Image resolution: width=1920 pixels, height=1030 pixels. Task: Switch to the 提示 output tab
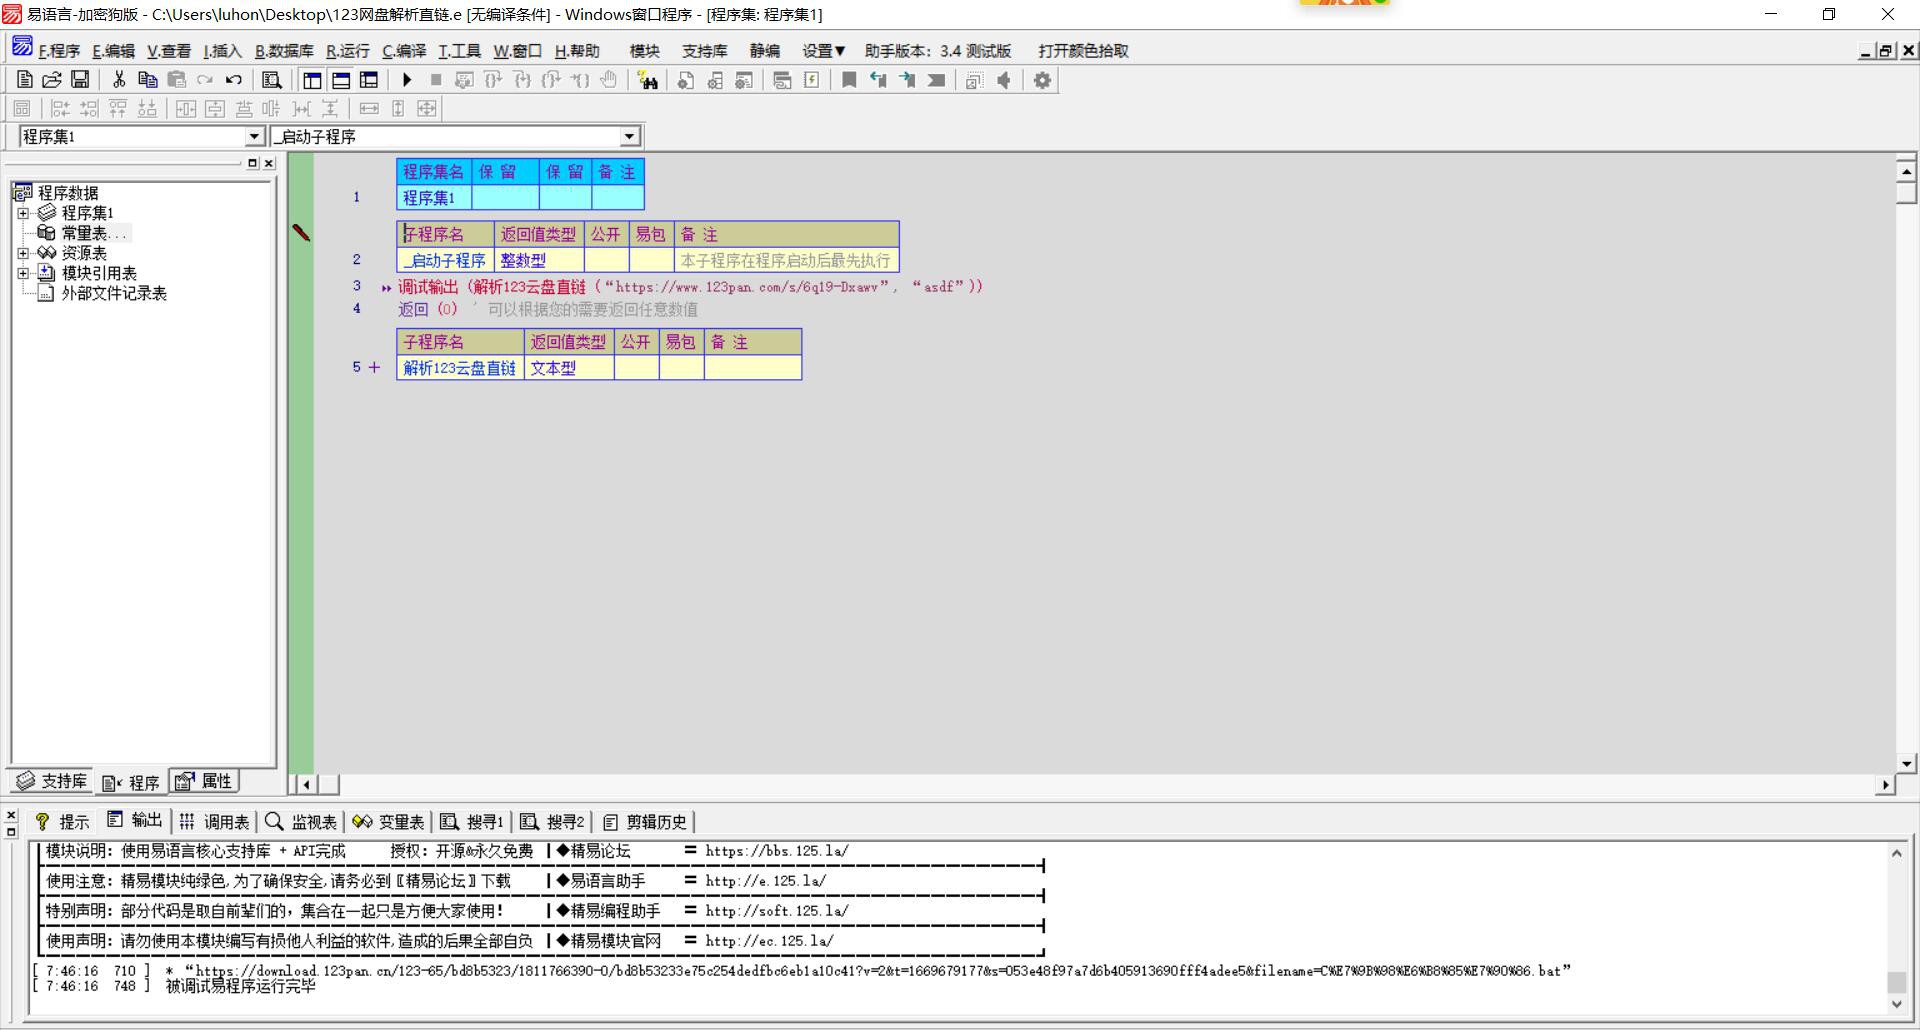pyautogui.click(x=62, y=821)
